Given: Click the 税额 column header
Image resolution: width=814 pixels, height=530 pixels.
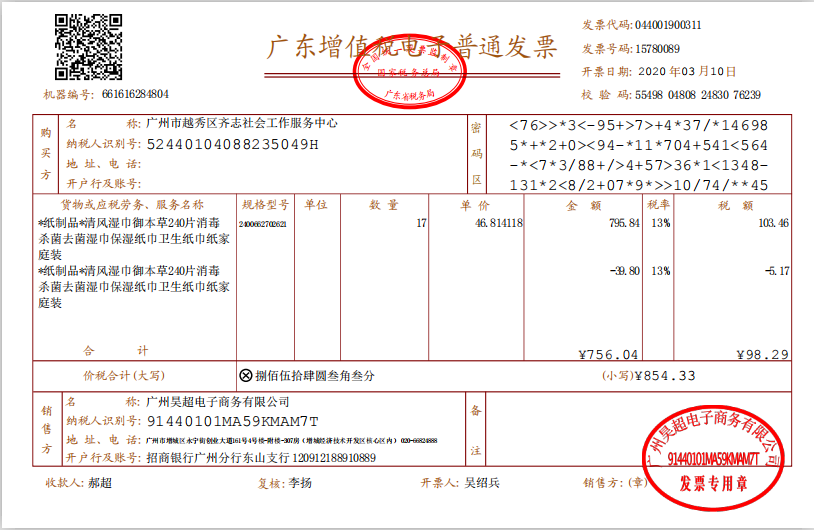Looking at the screenshot, I should [x=736, y=206].
